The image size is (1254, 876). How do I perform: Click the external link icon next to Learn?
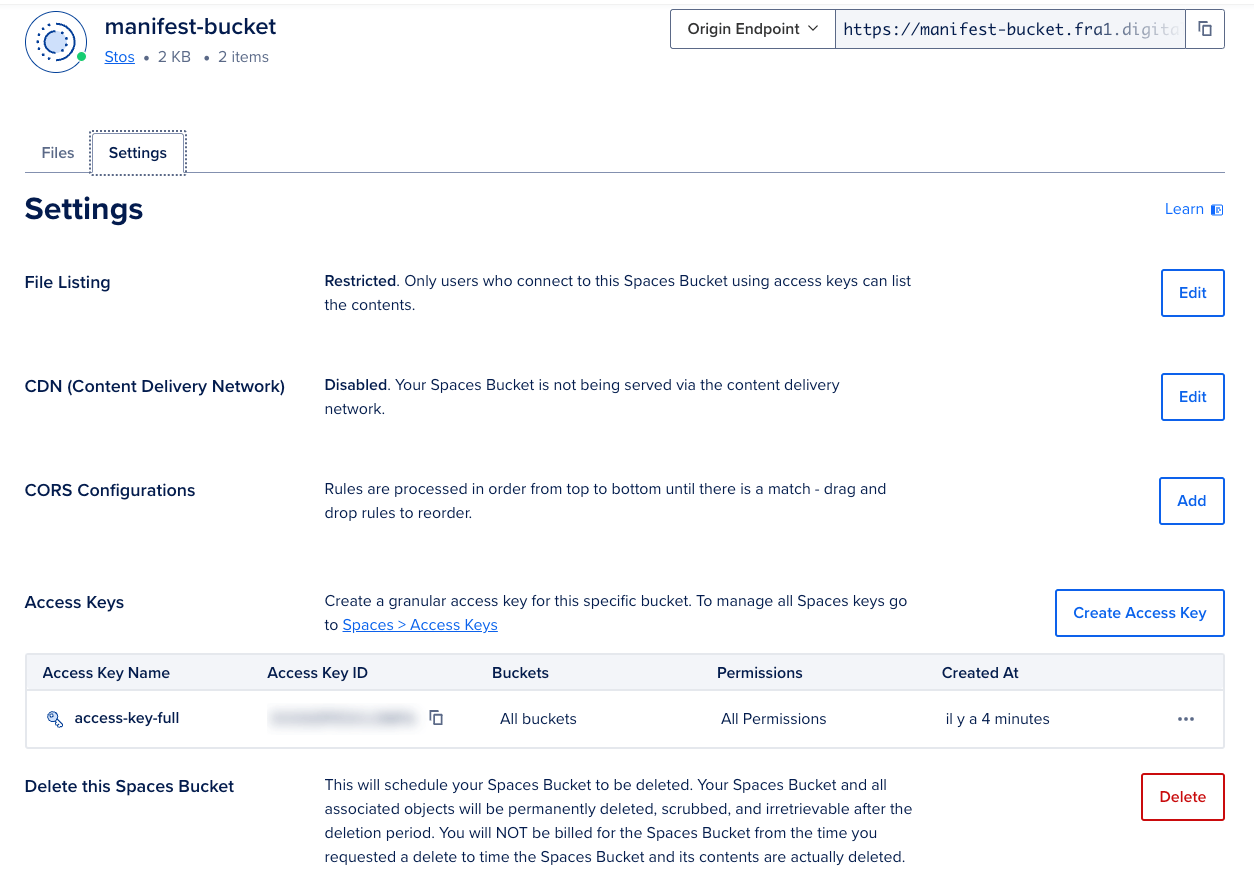click(x=1217, y=209)
